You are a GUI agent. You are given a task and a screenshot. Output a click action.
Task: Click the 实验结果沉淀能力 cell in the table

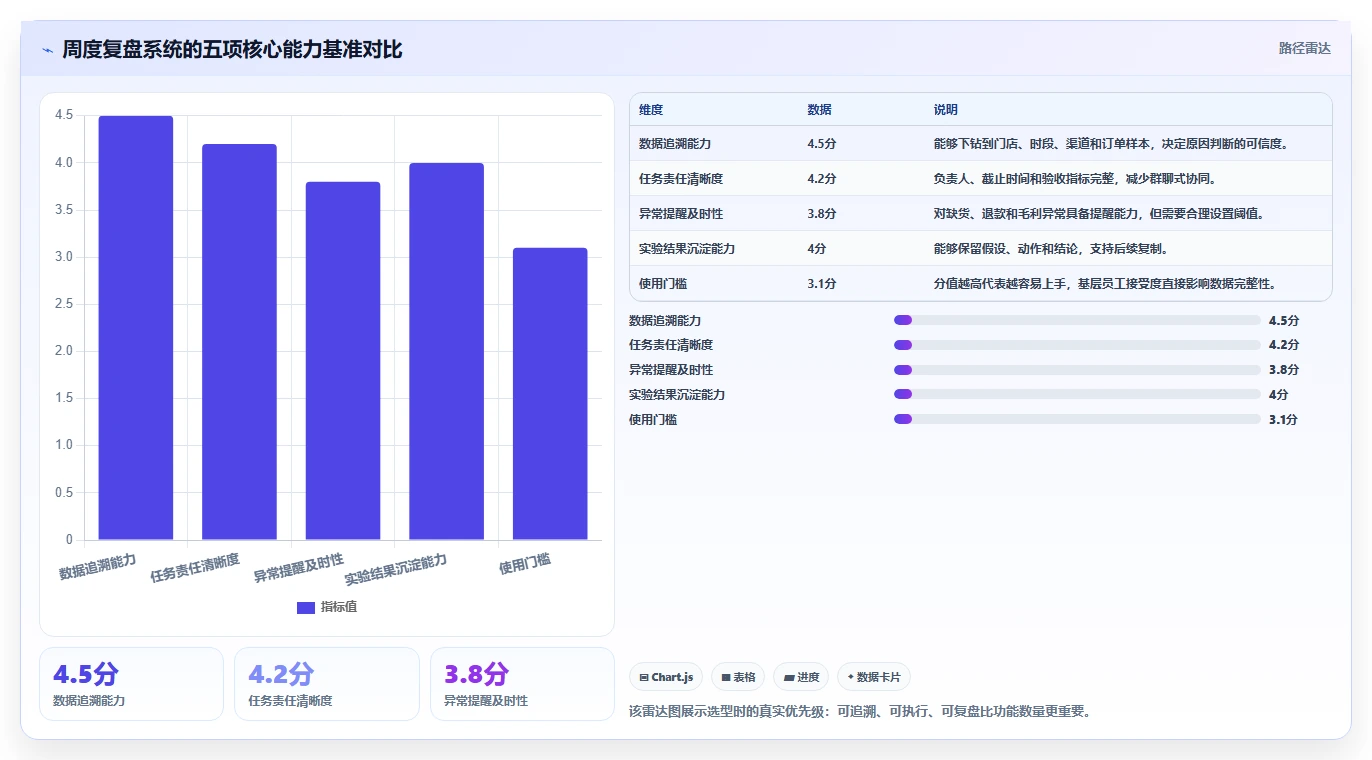click(687, 249)
